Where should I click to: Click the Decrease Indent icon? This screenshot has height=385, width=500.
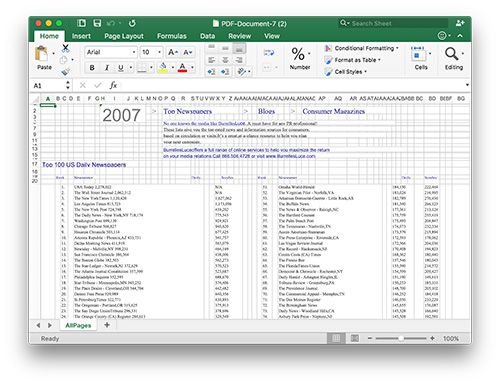[211, 72]
